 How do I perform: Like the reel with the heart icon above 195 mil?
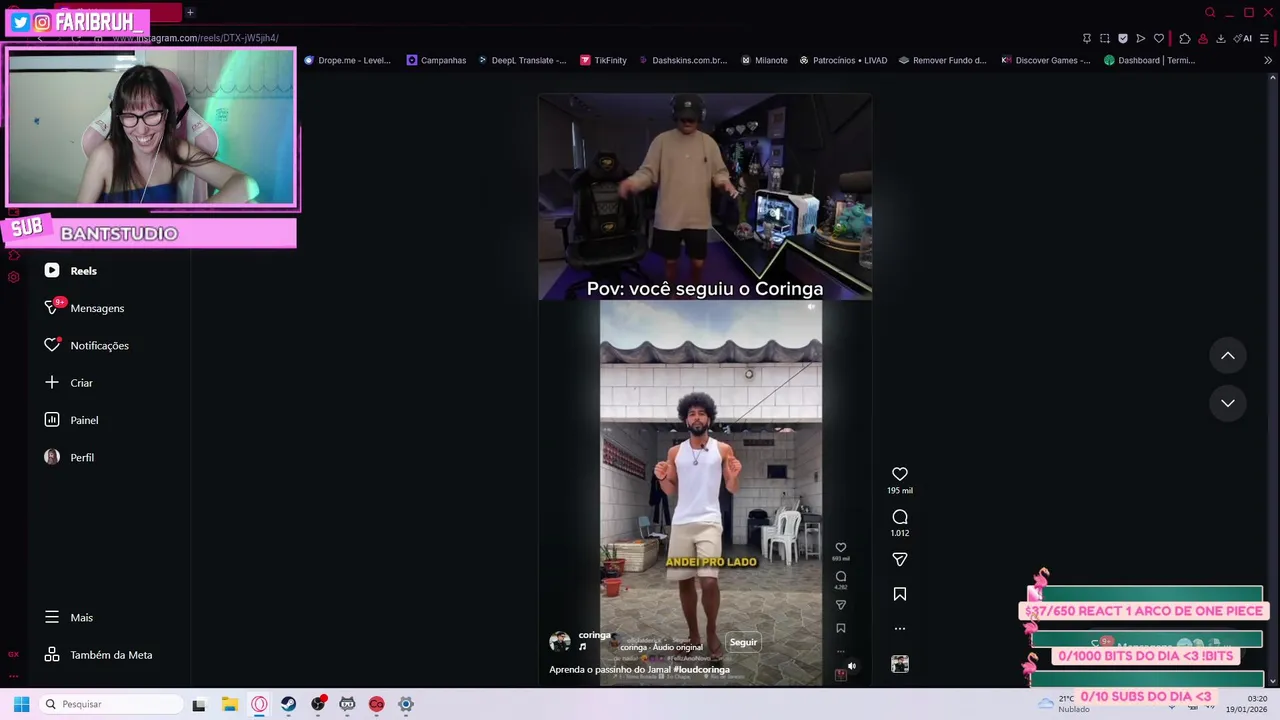(900, 474)
